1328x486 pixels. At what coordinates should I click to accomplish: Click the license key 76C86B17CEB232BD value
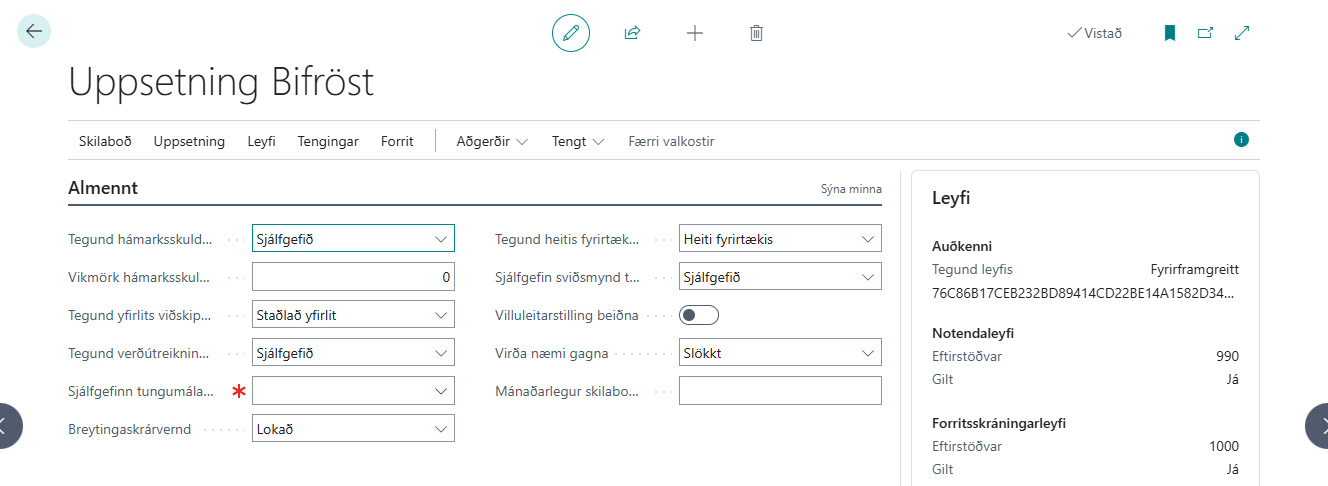click(x=1085, y=293)
